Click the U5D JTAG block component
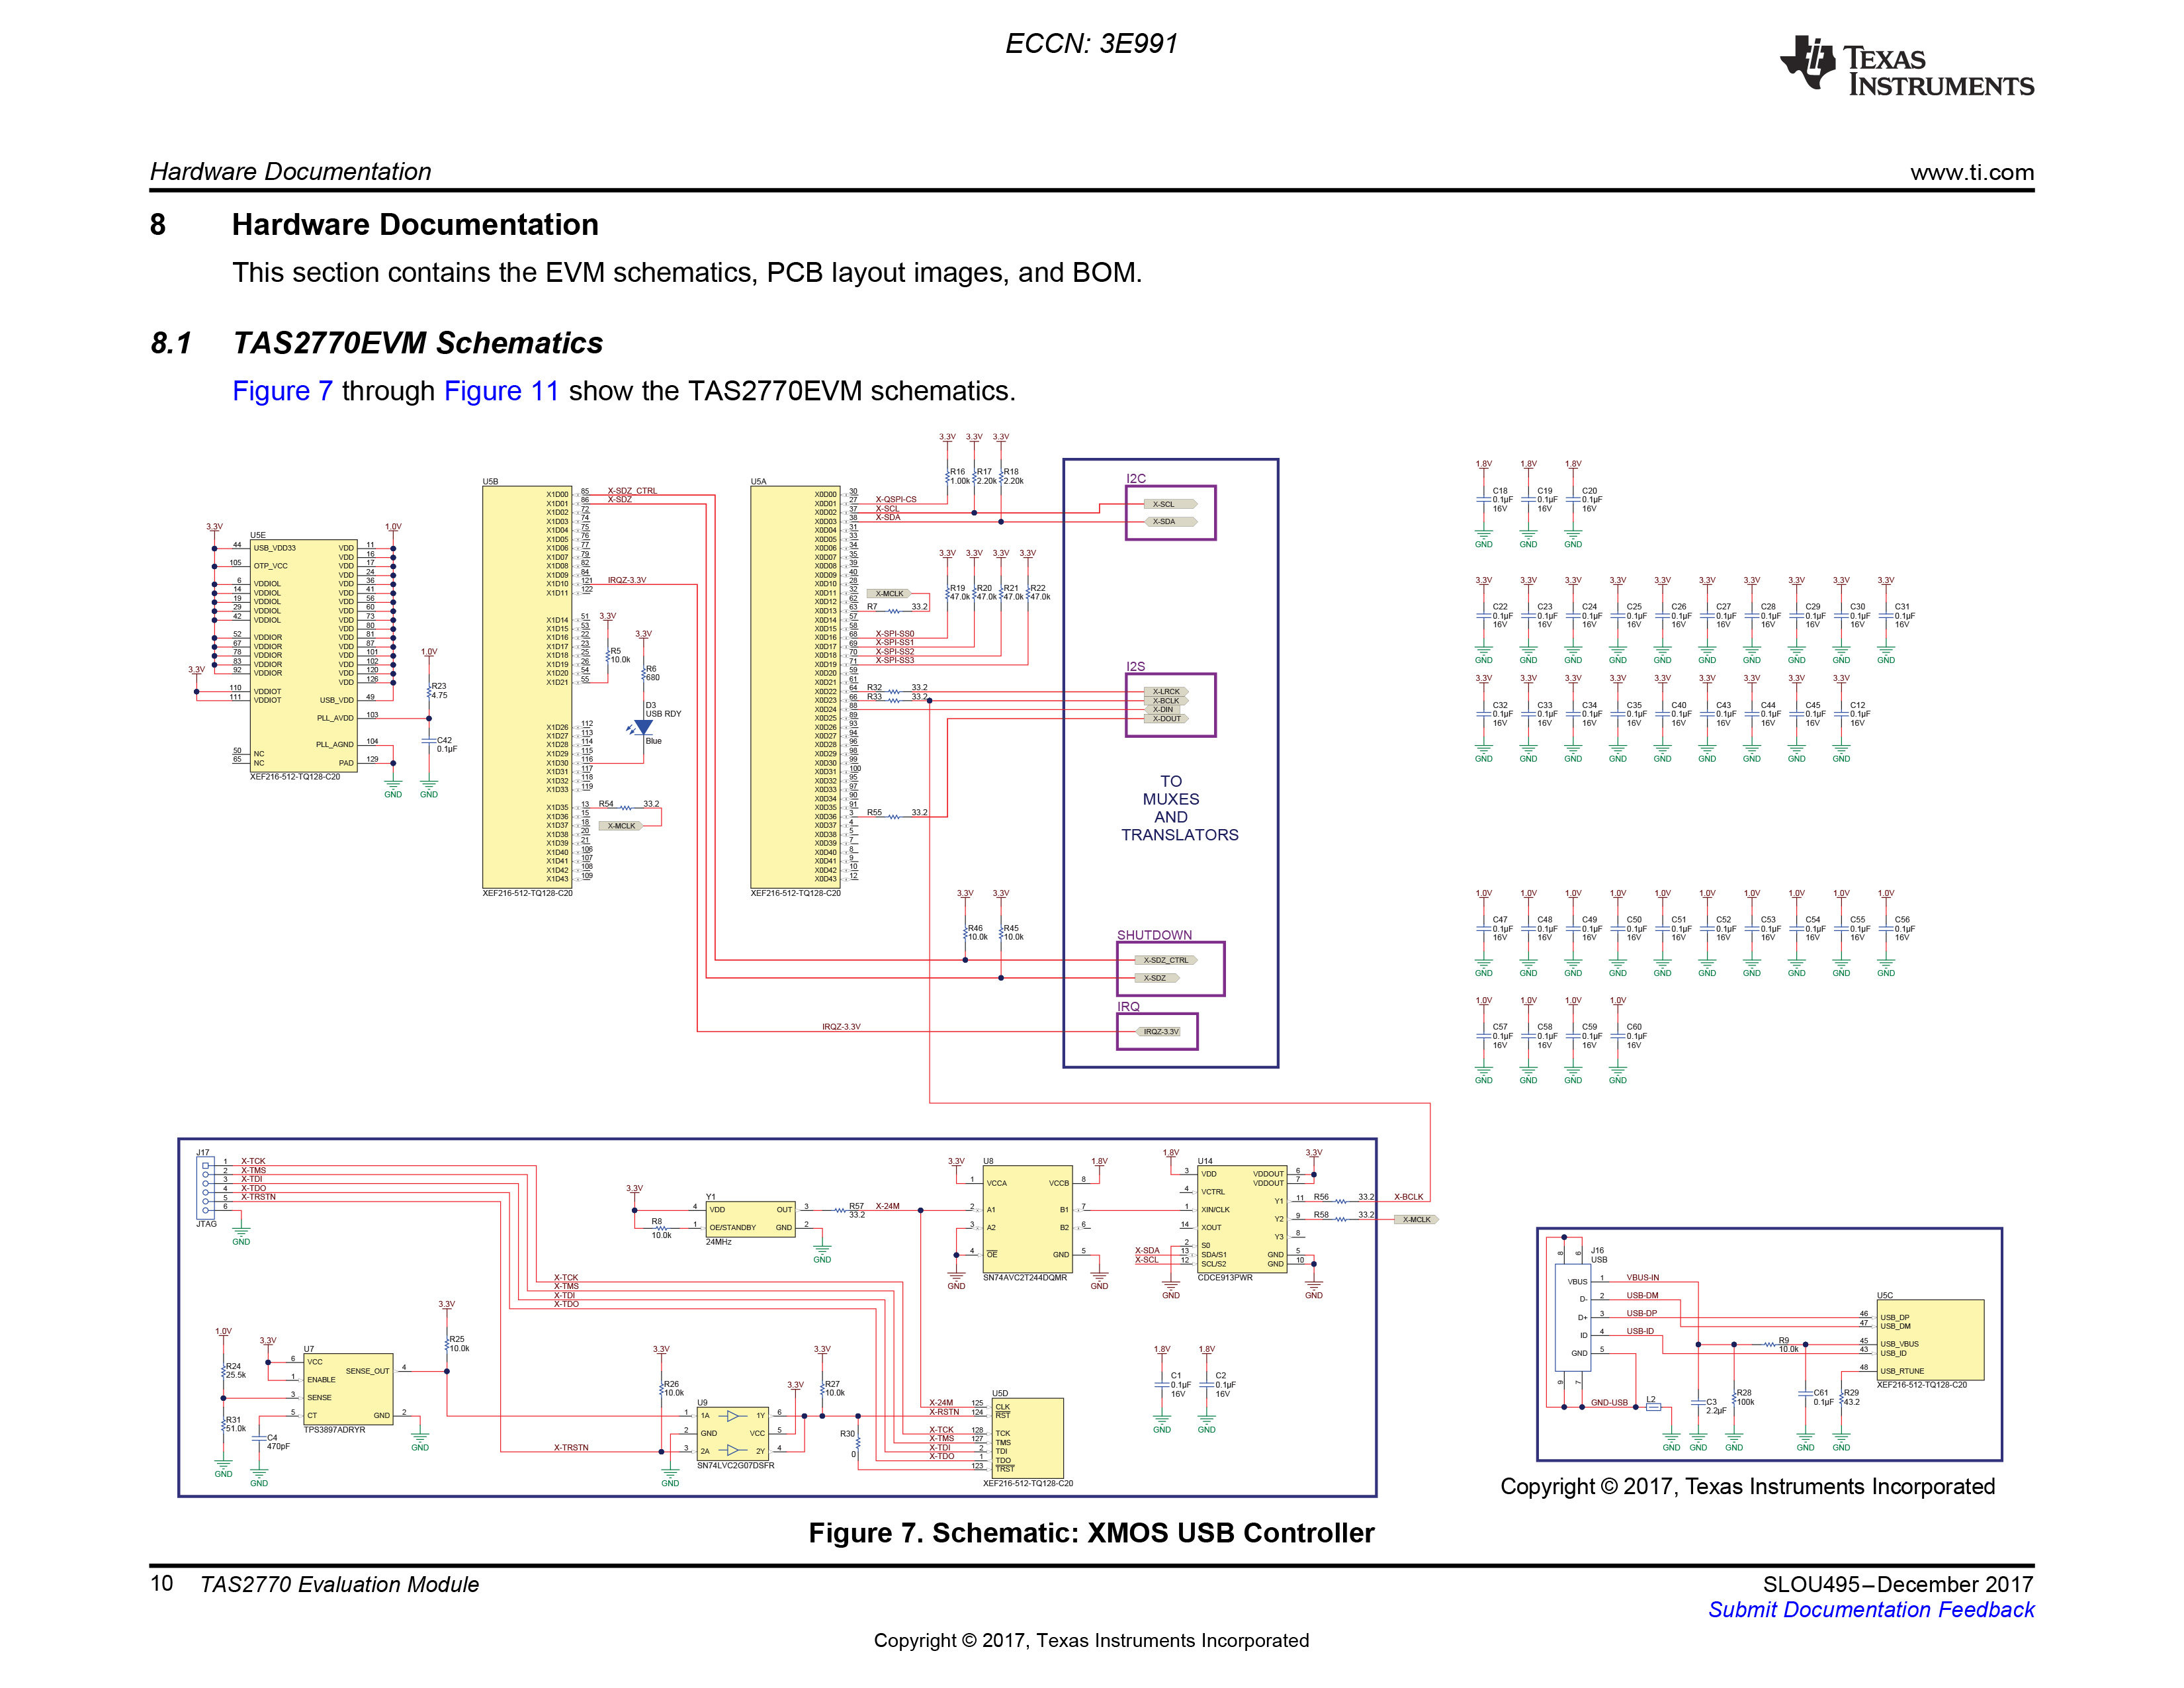Viewport: 2184px width, 1688px height. [x=1027, y=1438]
